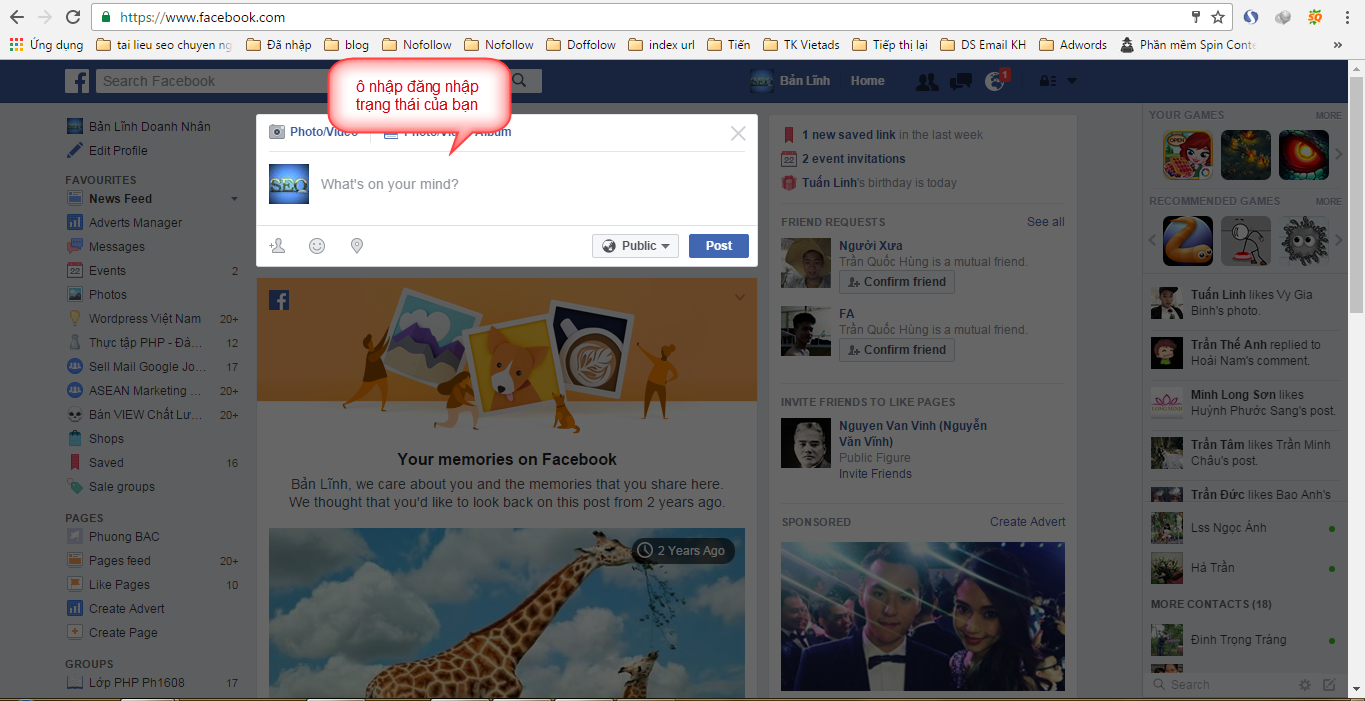Open the See all friend requests link
This screenshot has height=701, width=1365.
1045,221
